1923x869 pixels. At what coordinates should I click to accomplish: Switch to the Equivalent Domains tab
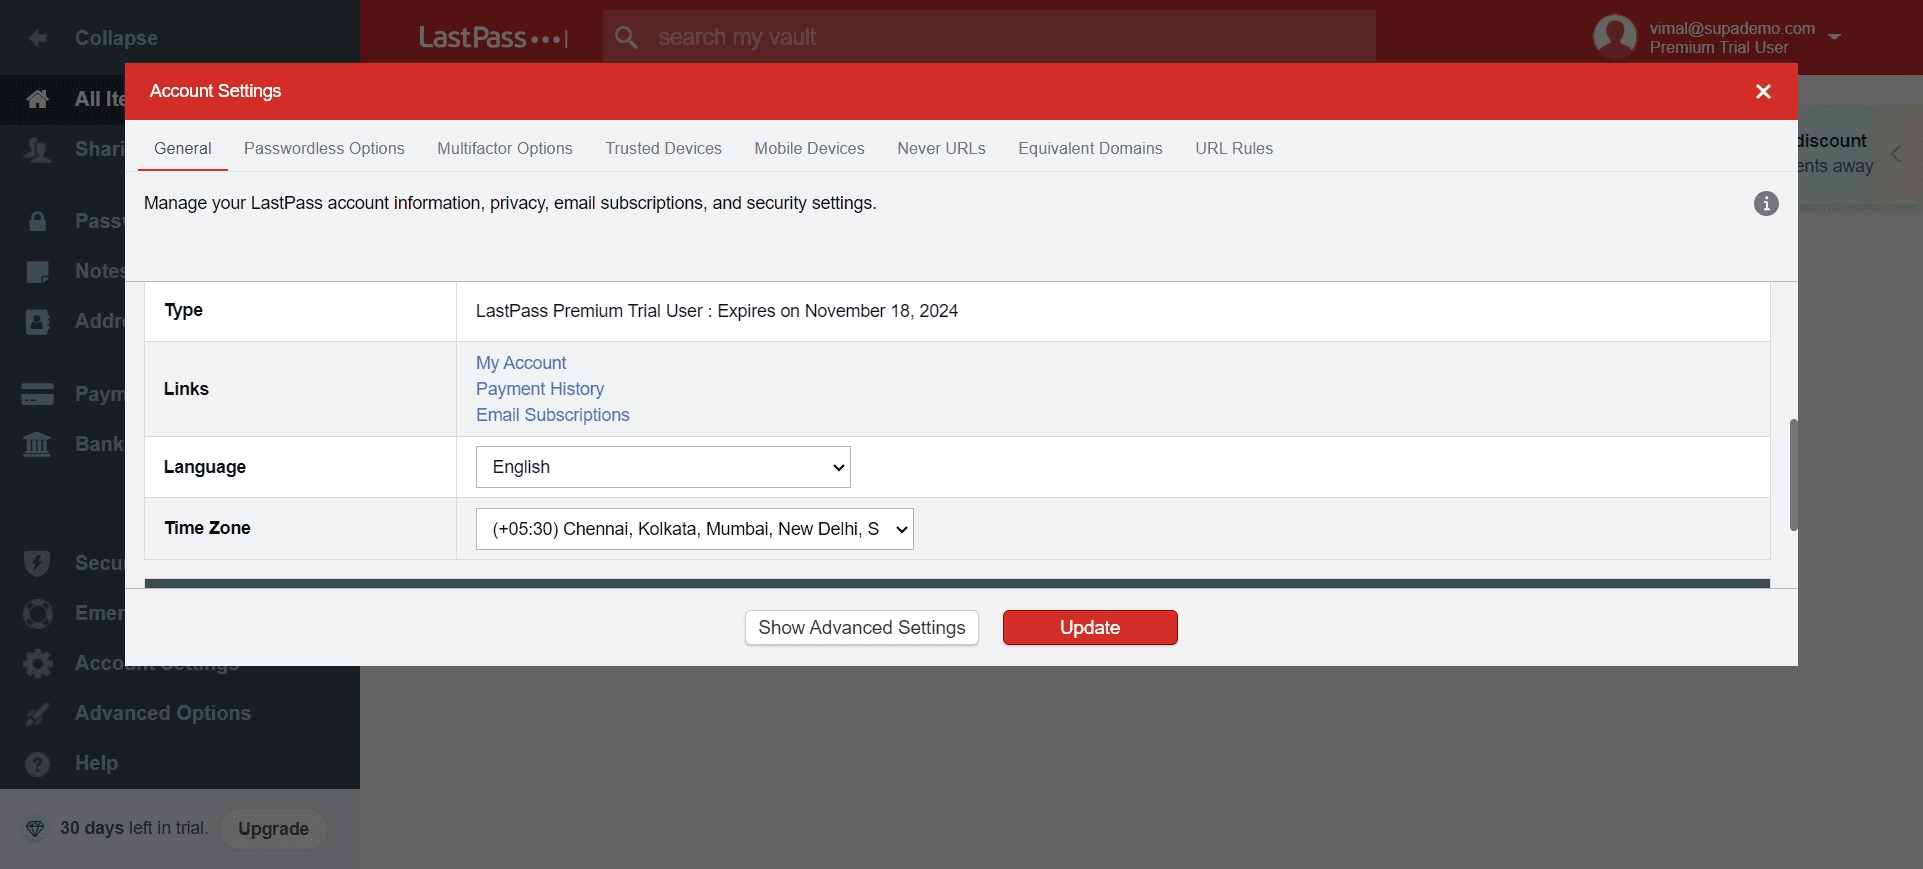(x=1090, y=148)
